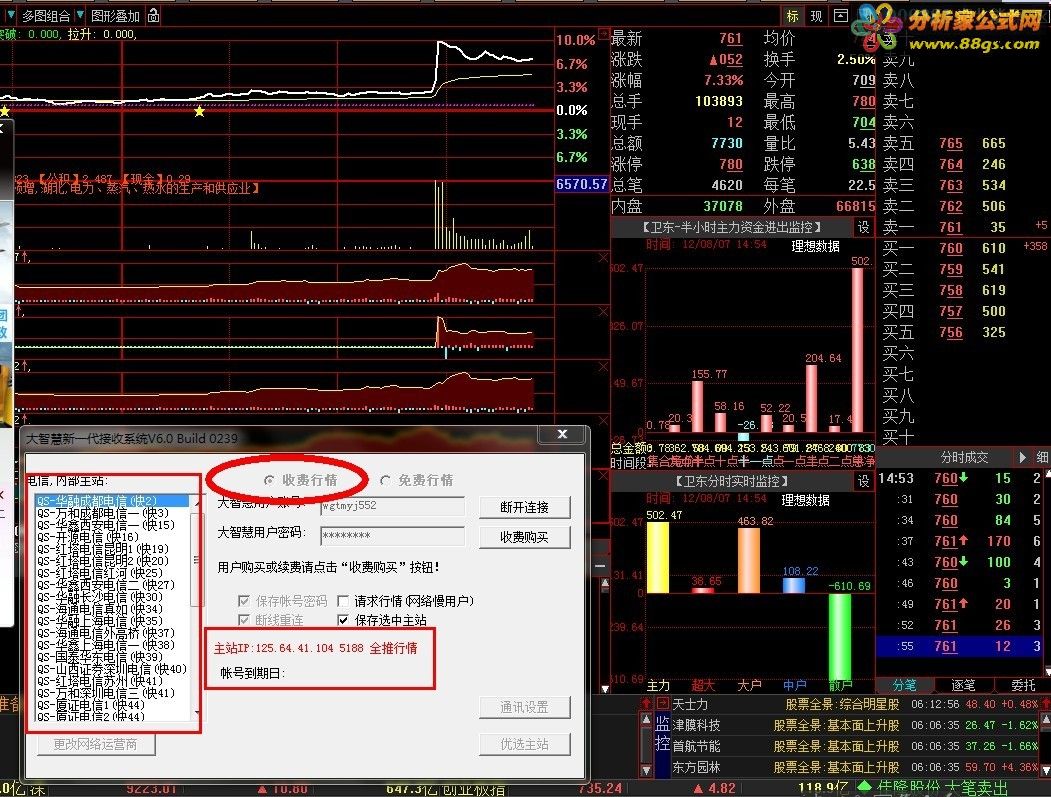Click the 收费购买 button
This screenshot has width=1051, height=797.
point(525,538)
